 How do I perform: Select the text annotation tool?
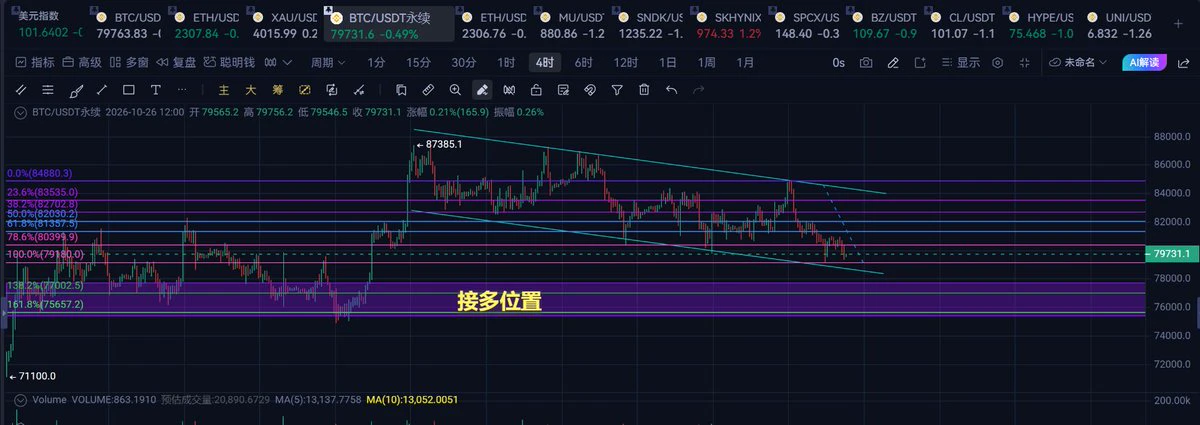[x=156, y=89]
